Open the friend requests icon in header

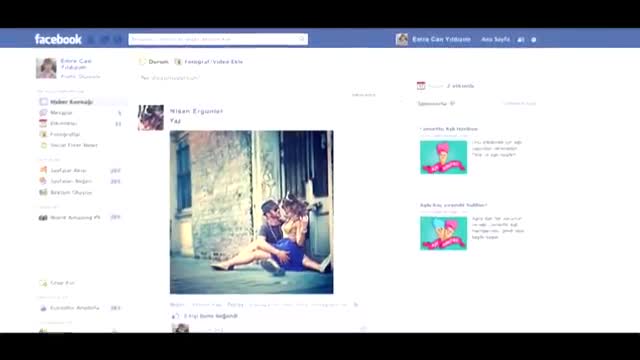click(x=92, y=40)
